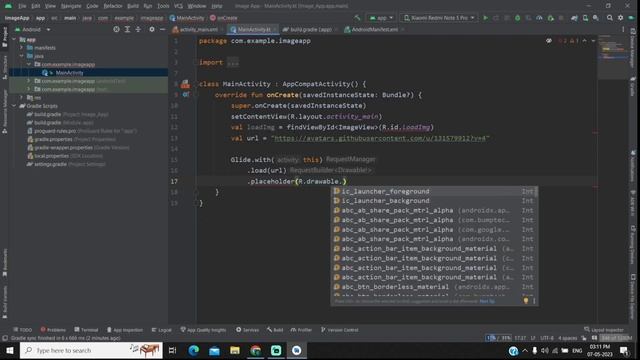Sync project with Gradle files elephant icon
Viewport: 640px width, 360px height.
click(x=574, y=18)
